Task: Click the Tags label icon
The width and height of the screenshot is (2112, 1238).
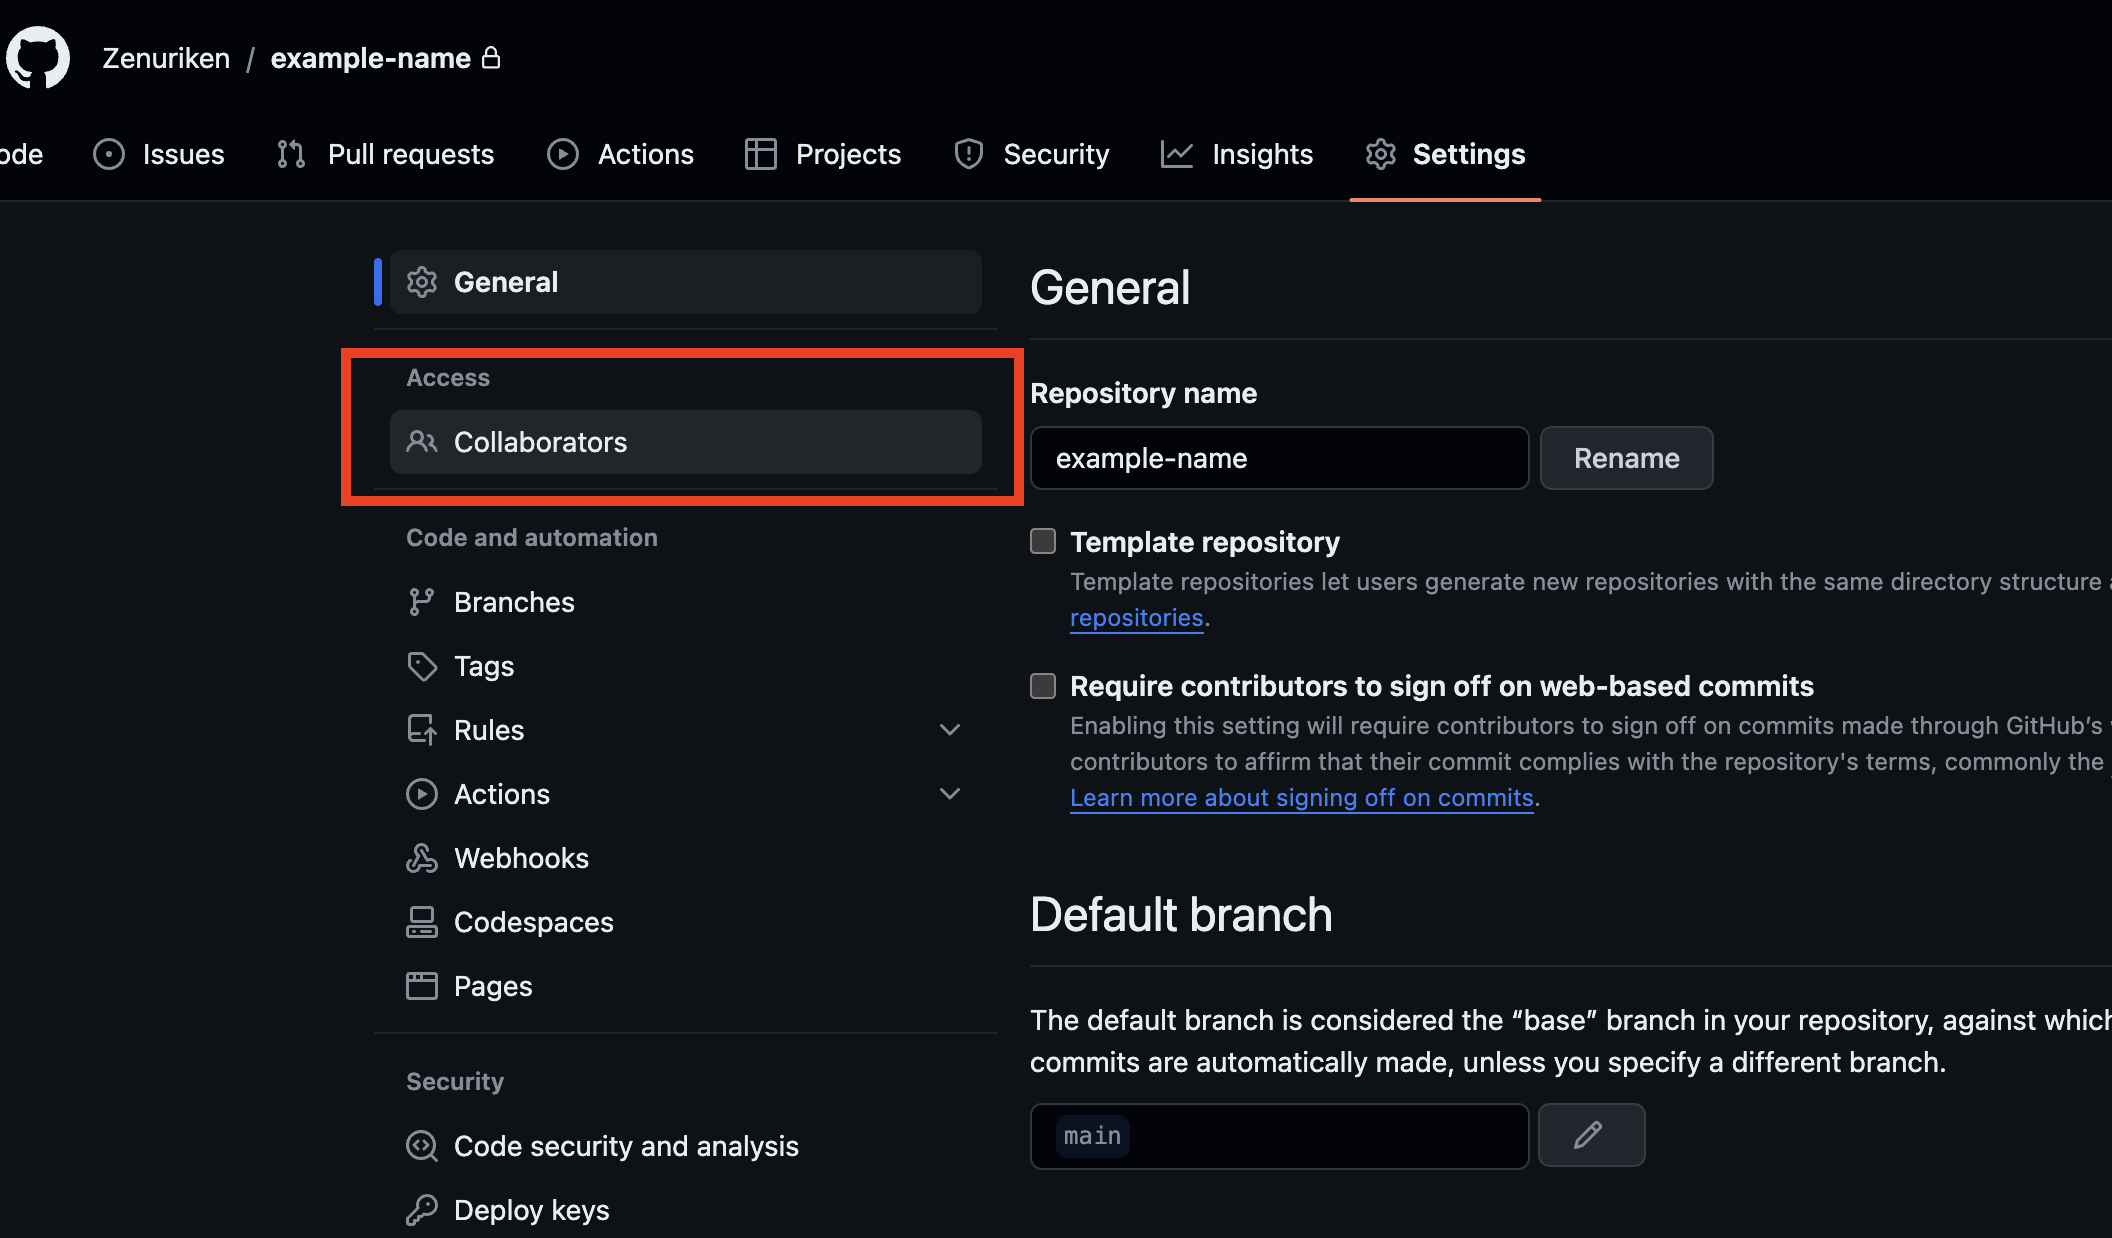Action: tap(422, 666)
